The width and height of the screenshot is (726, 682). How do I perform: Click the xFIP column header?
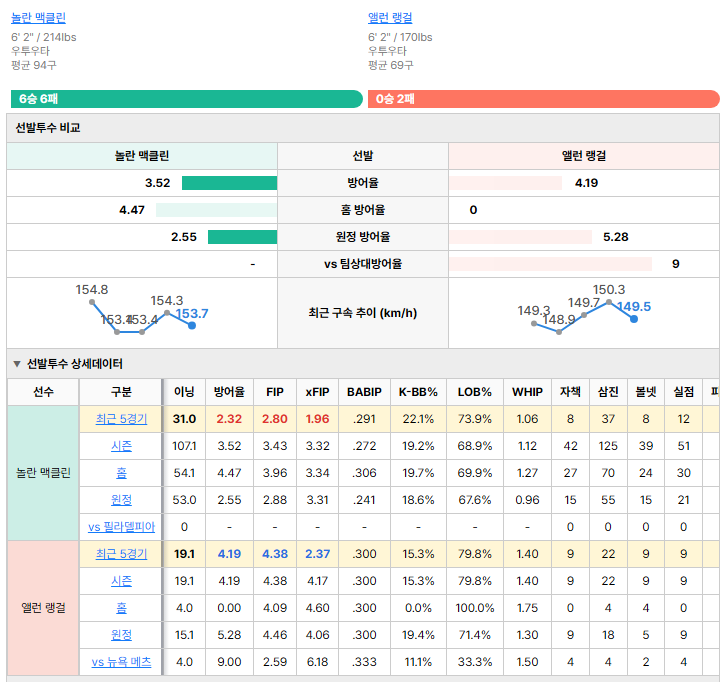tap(318, 392)
